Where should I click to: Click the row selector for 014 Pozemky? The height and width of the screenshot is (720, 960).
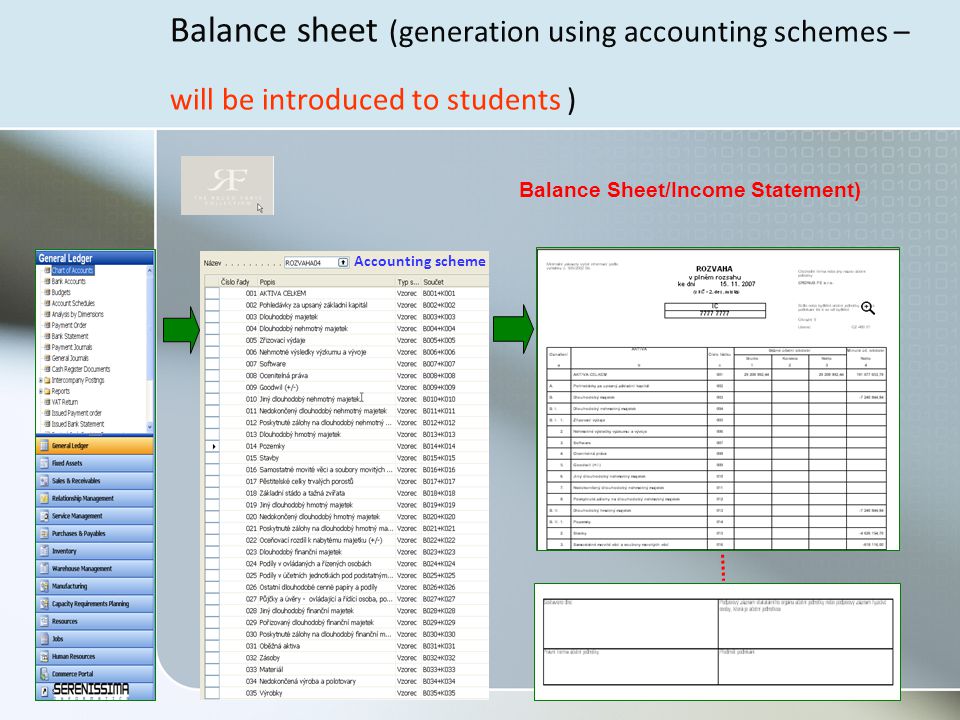(x=212, y=446)
